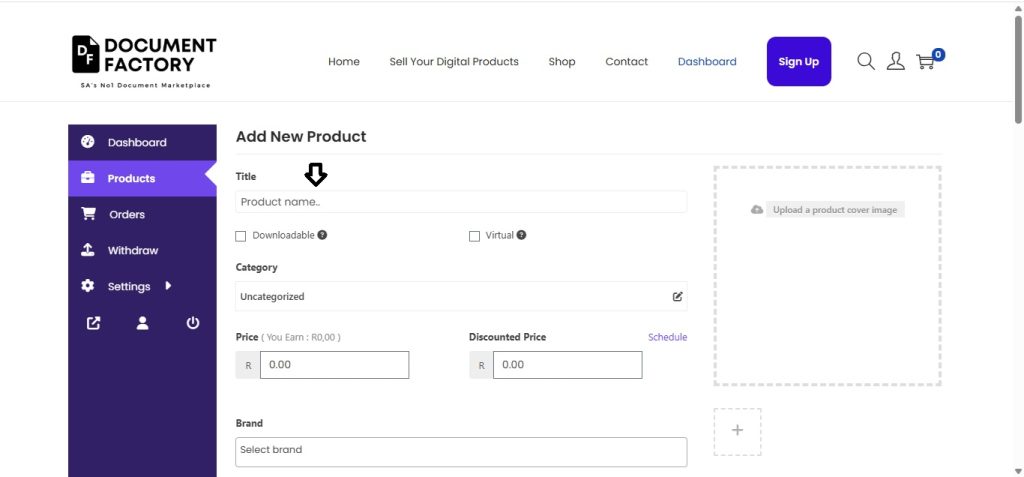
Task: Enable the Downloadable checkbox
Action: click(x=240, y=236)
